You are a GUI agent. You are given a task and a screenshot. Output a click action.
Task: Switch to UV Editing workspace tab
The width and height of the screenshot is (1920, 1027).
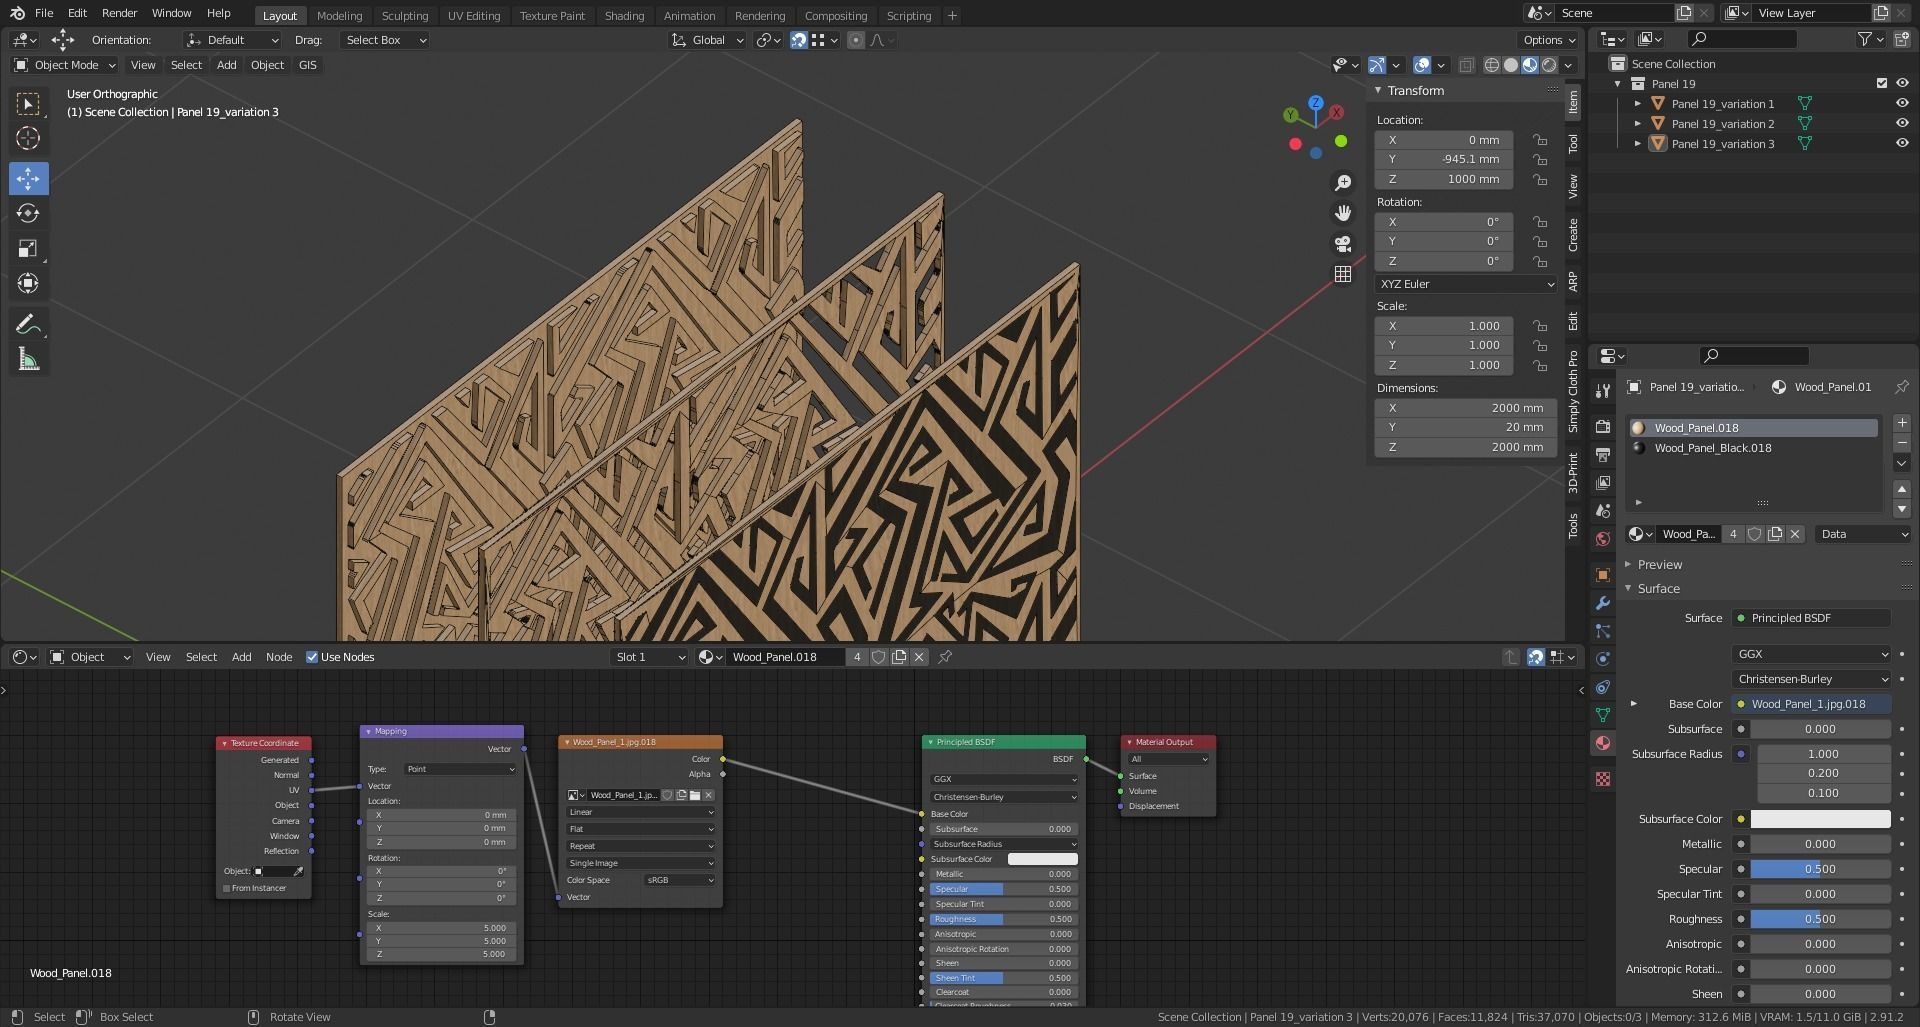pyautogui.click(x=474, y=15)
